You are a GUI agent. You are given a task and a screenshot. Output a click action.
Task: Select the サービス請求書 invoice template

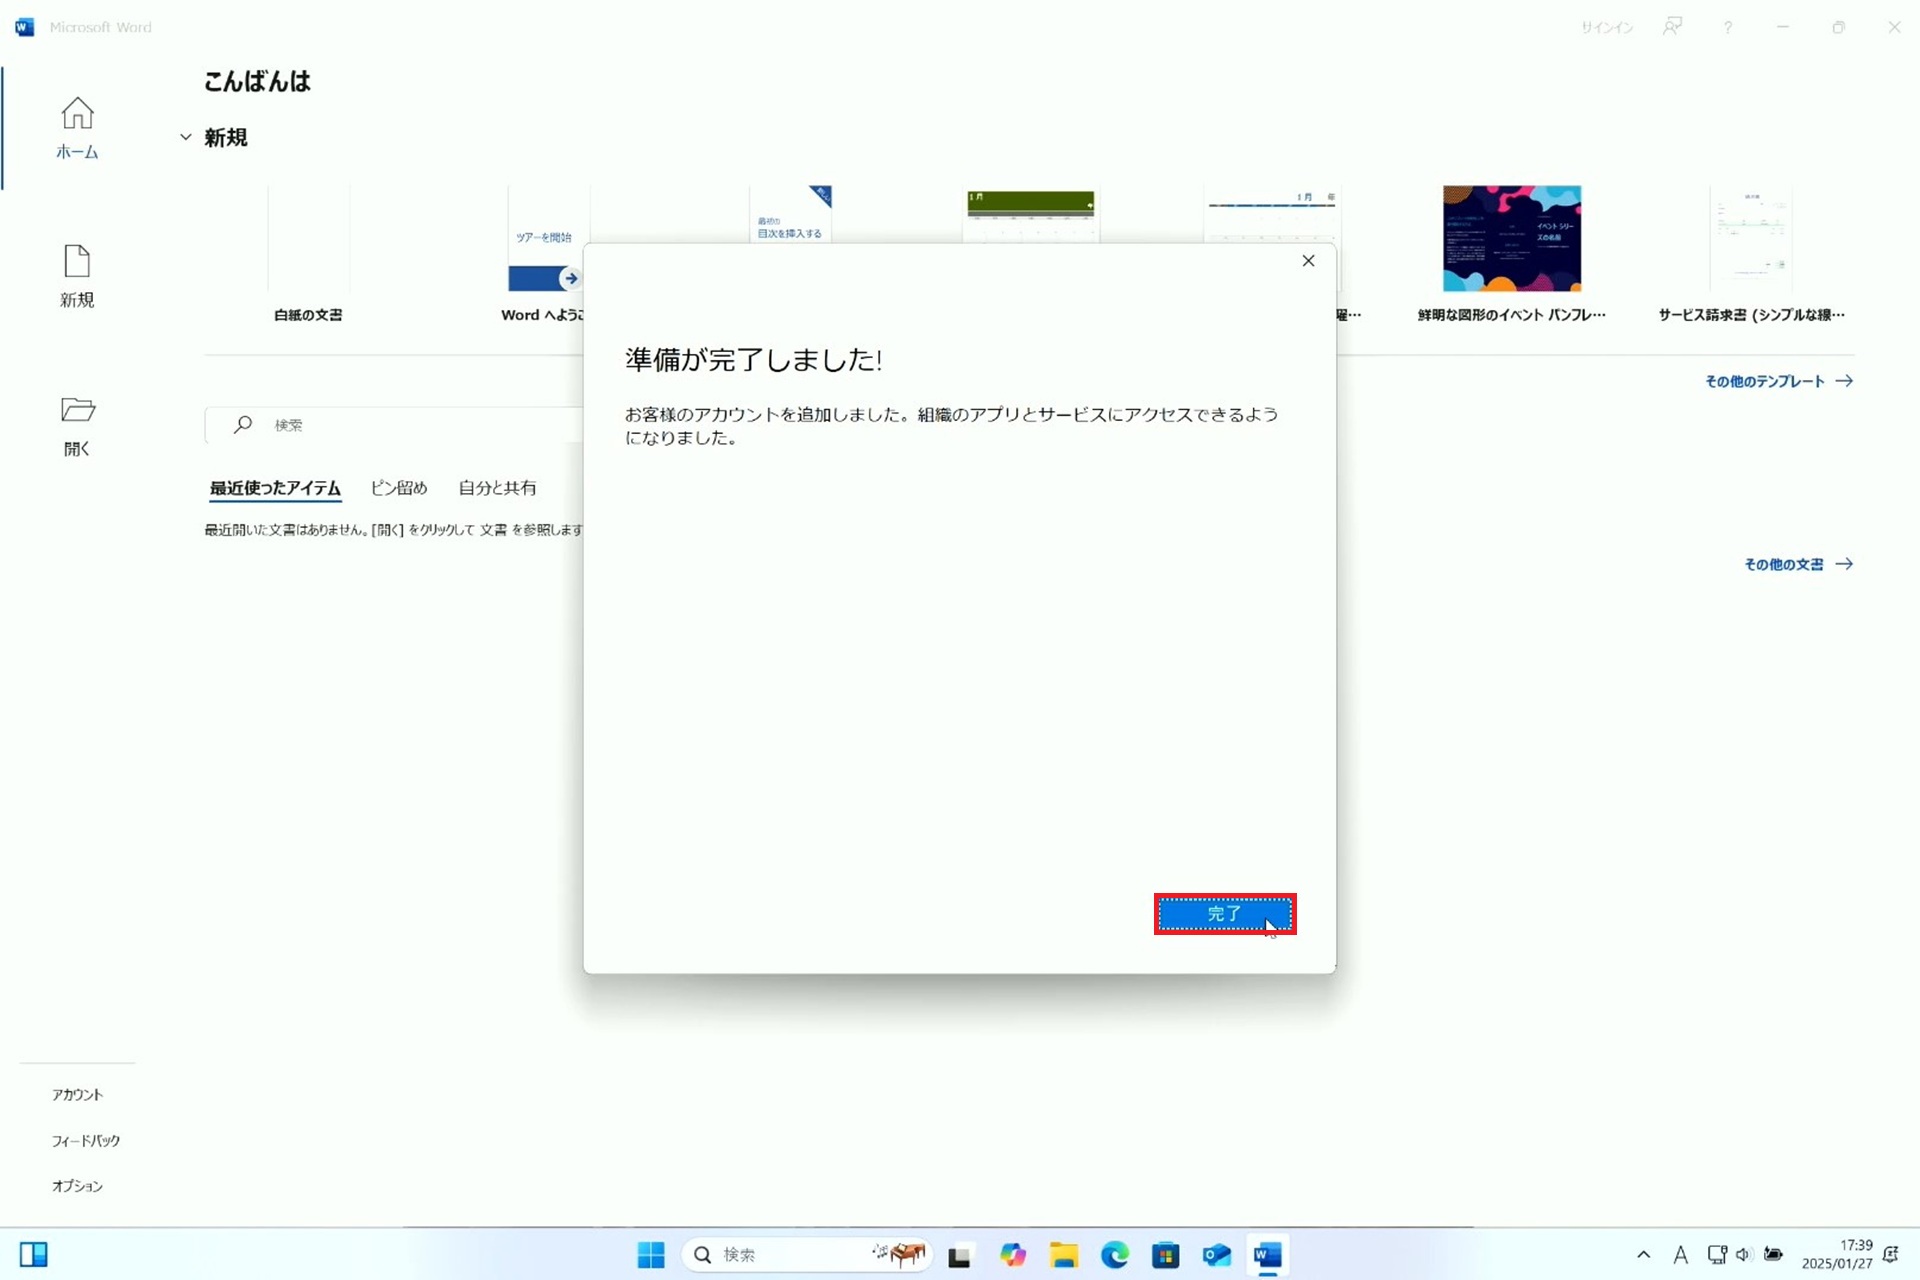coord(1751,254)
